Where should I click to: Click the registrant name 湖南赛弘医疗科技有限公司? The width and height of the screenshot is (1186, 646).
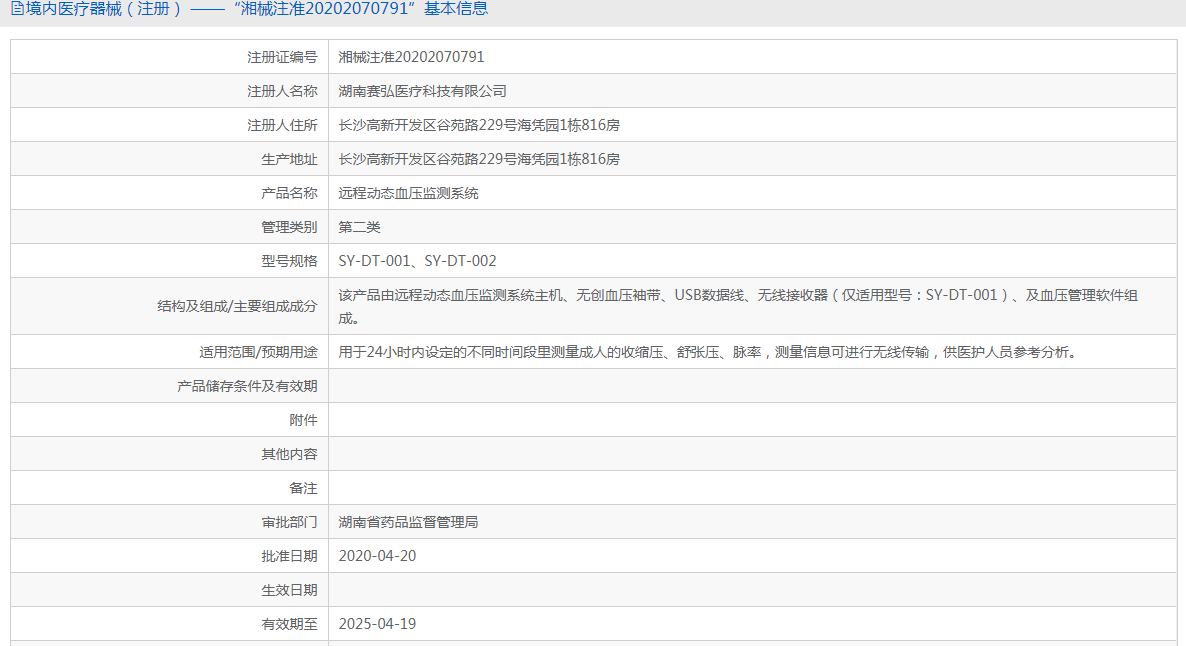[422, 91]
